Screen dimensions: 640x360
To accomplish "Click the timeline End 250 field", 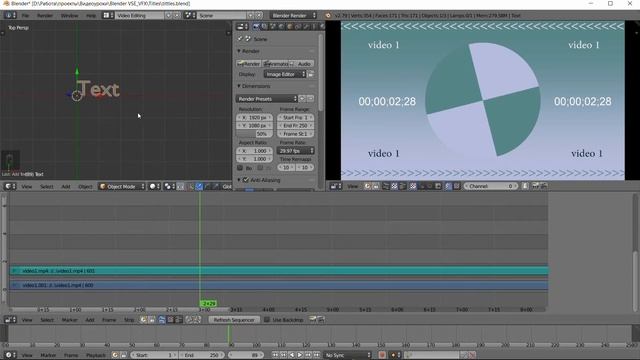I will [x=202, y=355].
